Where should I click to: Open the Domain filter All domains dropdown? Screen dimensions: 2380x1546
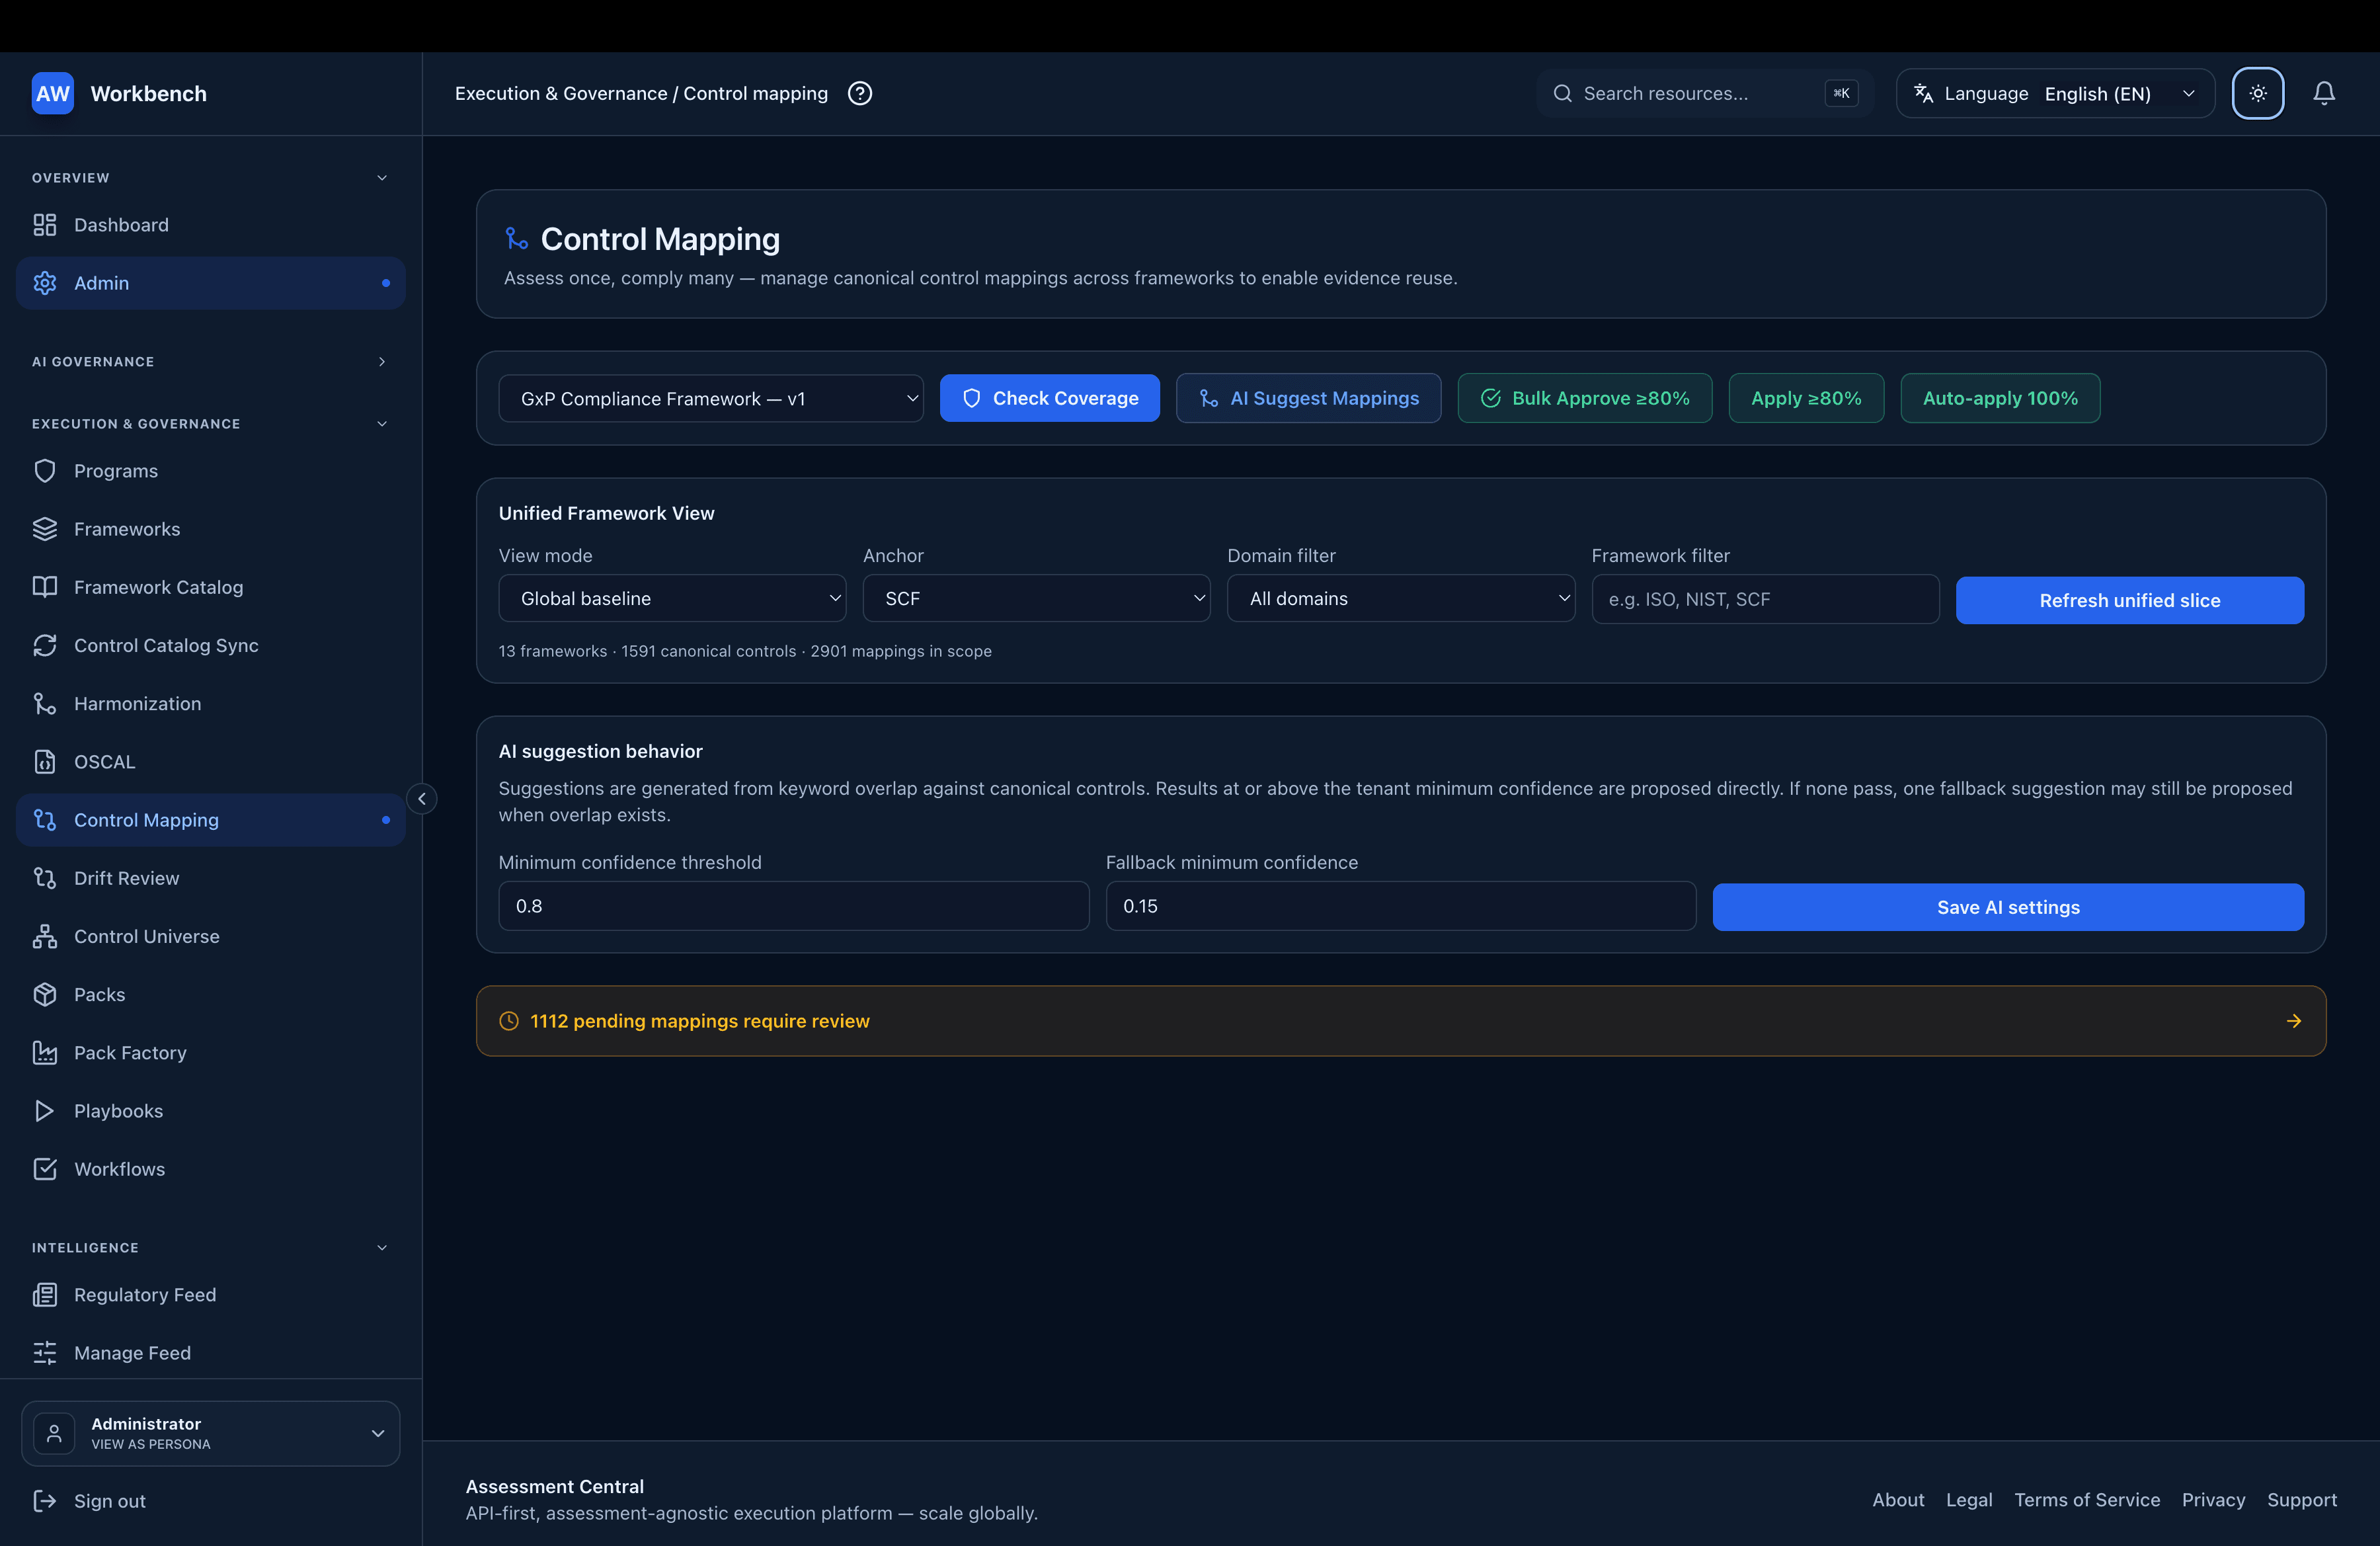1401,598
